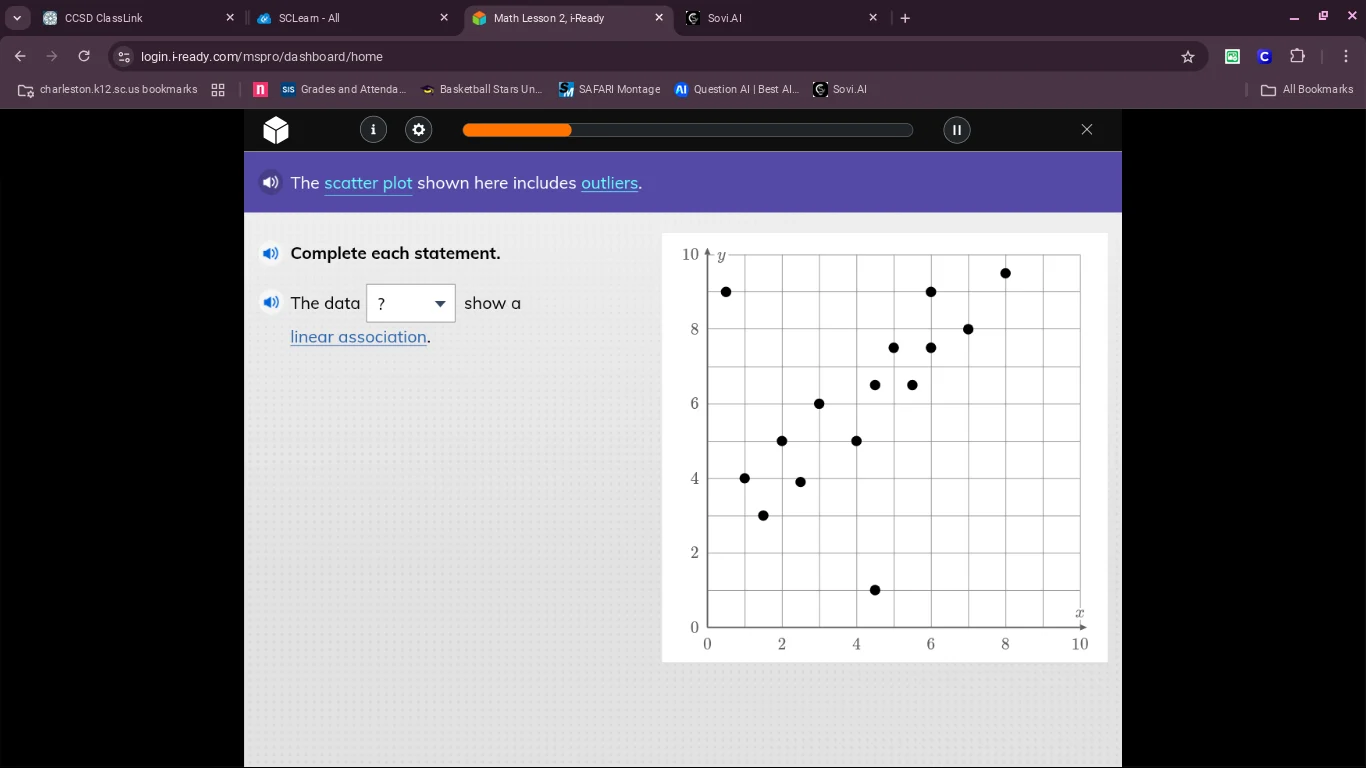Play audio for 'Complete each statement'
Image resolution: width=1366 pixels, height=768 pixels.
pyautogui.click(x=270, y=253)
